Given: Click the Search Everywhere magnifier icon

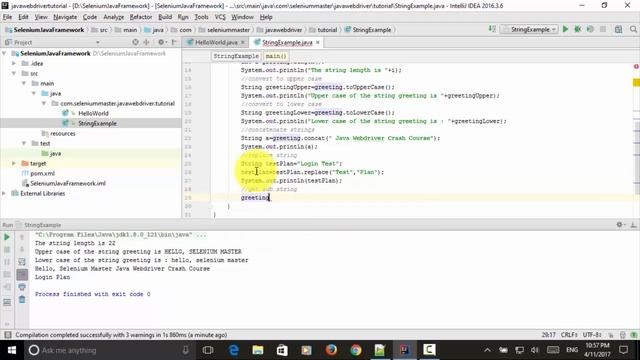Looking at the screenshot, I should (633, 29).
